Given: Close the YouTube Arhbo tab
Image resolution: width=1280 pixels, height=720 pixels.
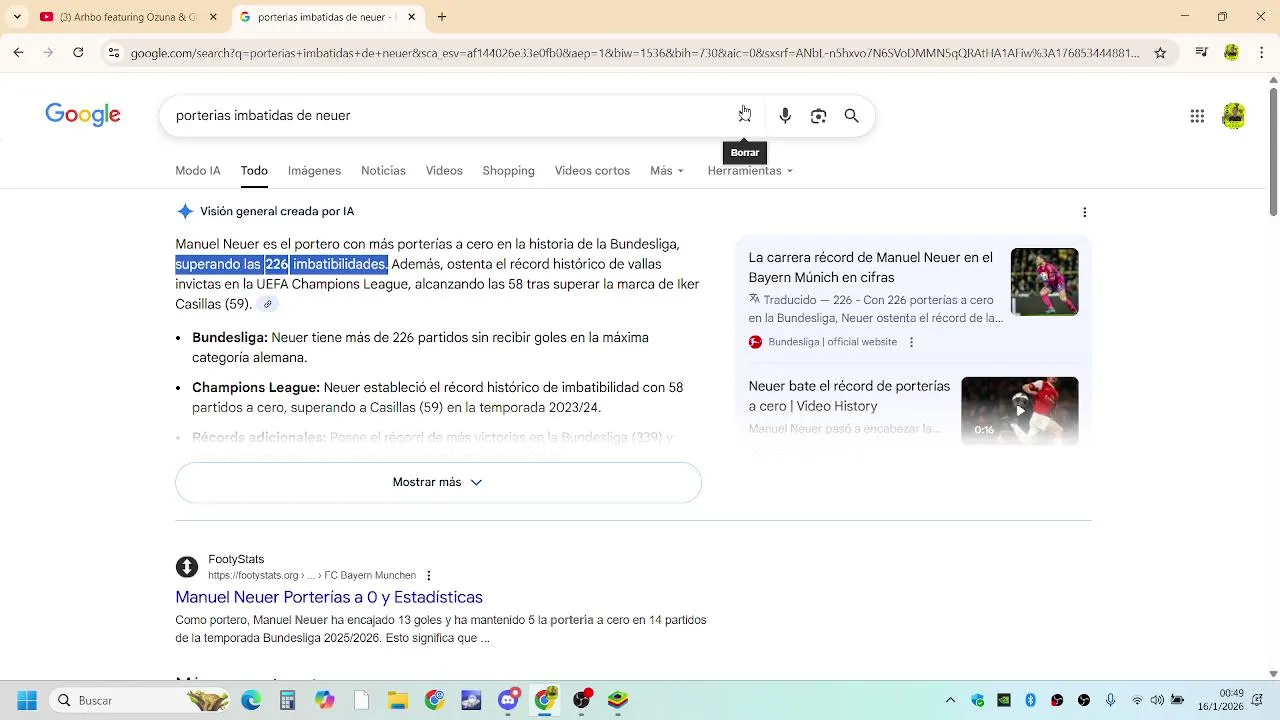Looking at the screenshot, I should [215, 17].
